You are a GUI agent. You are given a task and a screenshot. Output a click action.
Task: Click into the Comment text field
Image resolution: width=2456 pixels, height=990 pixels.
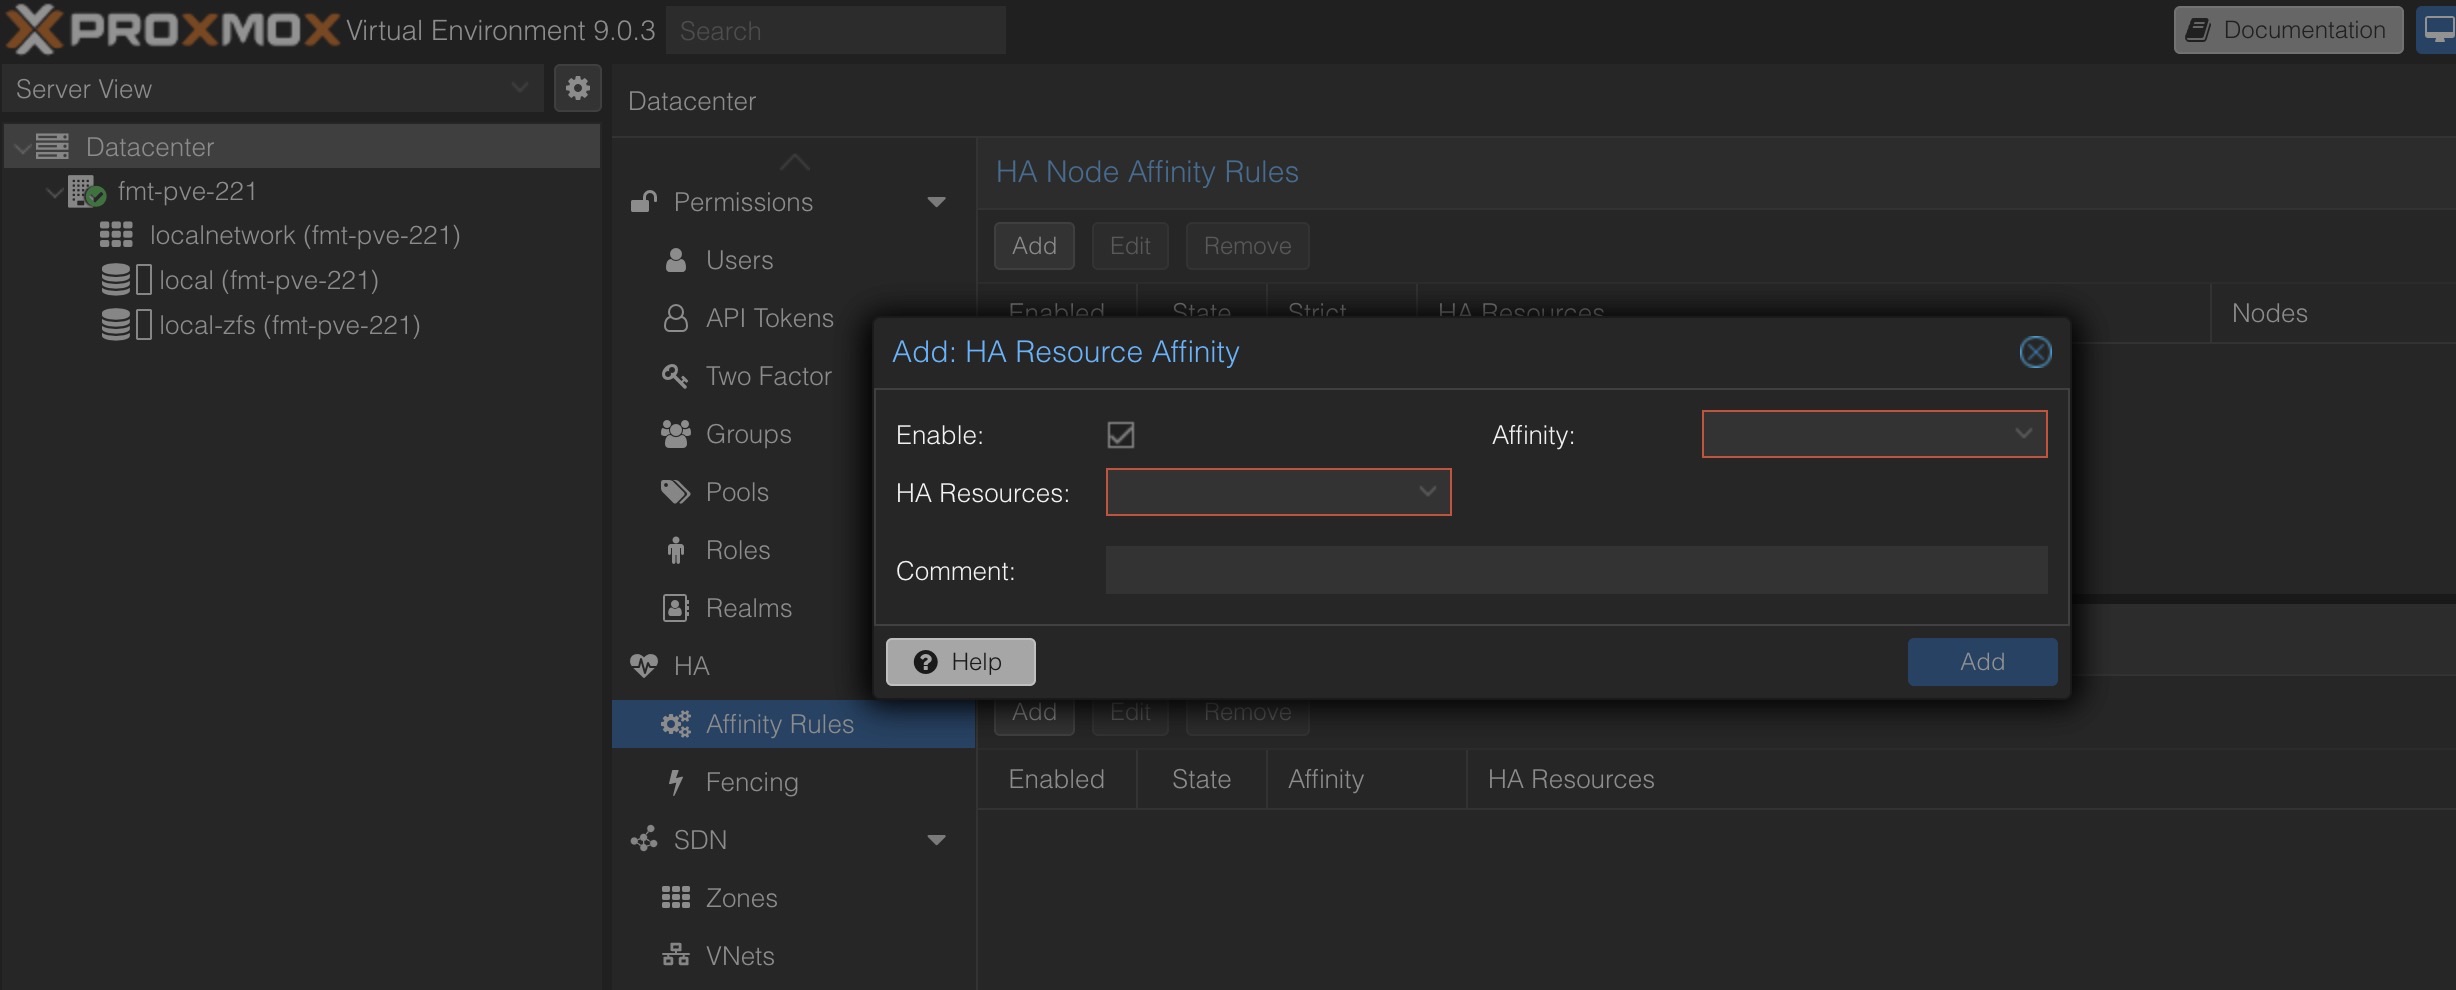point(1576,570)
